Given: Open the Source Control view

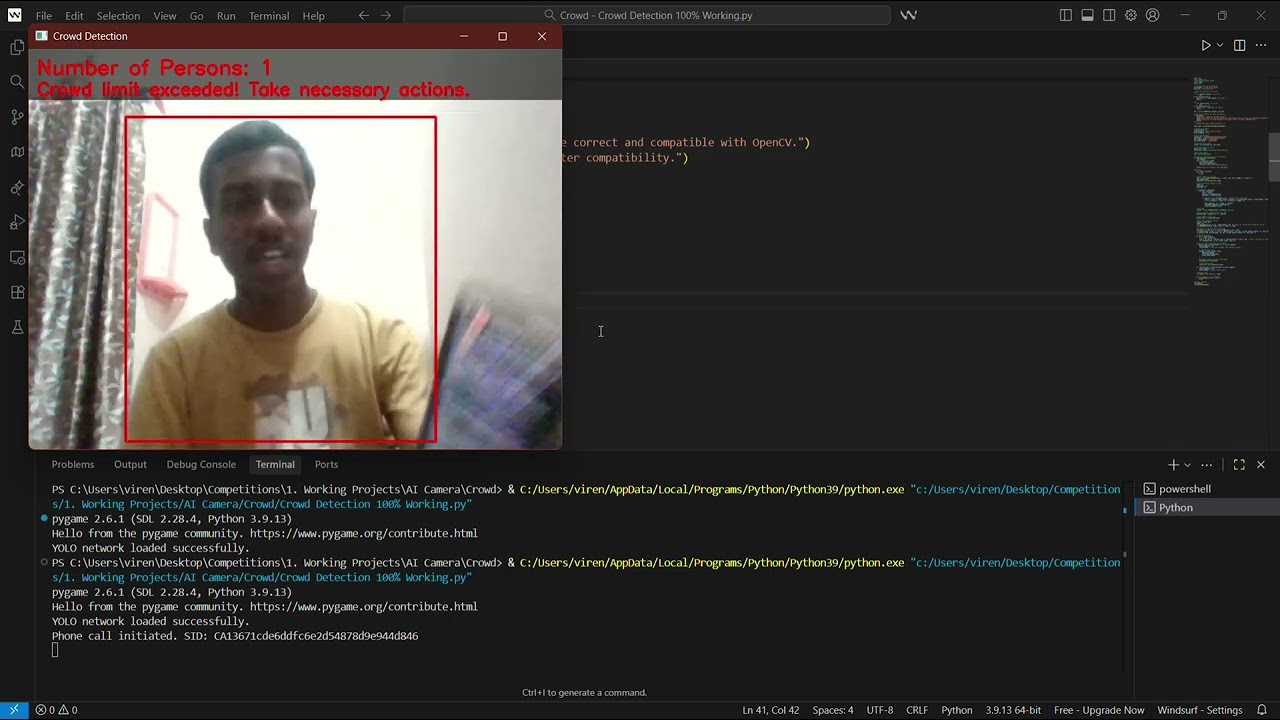Looking at the screenshot, I should click(x=17, y=117).
